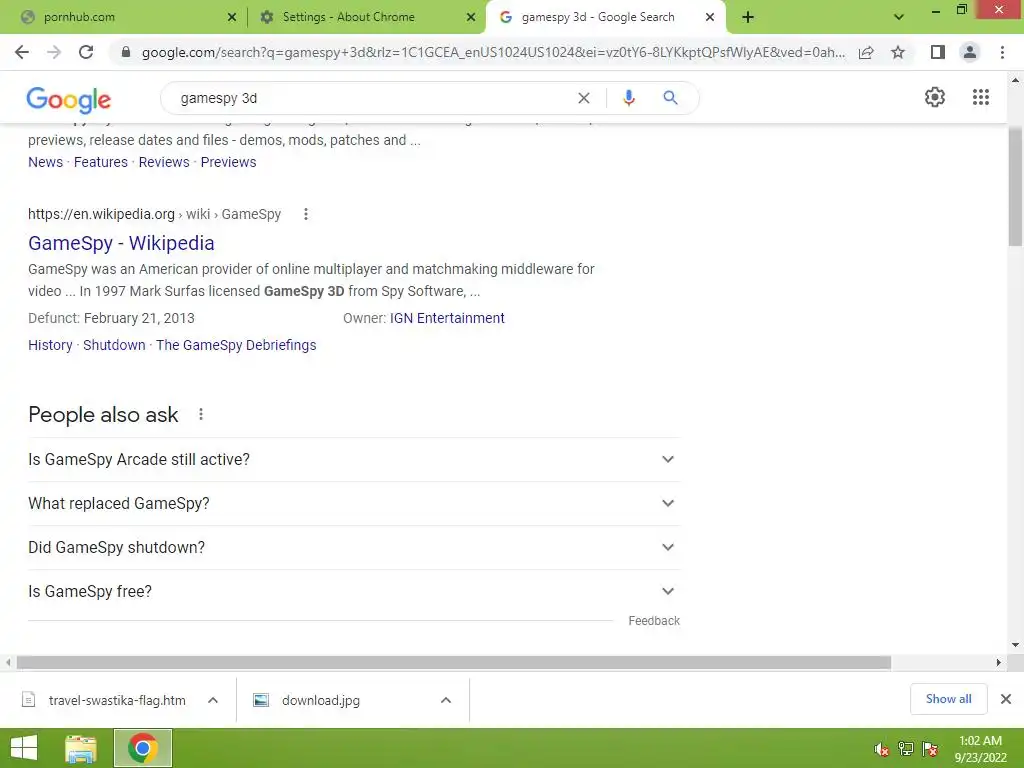Open the Previews sitelink
The image size is (1024, 768).
pos(229,162)
